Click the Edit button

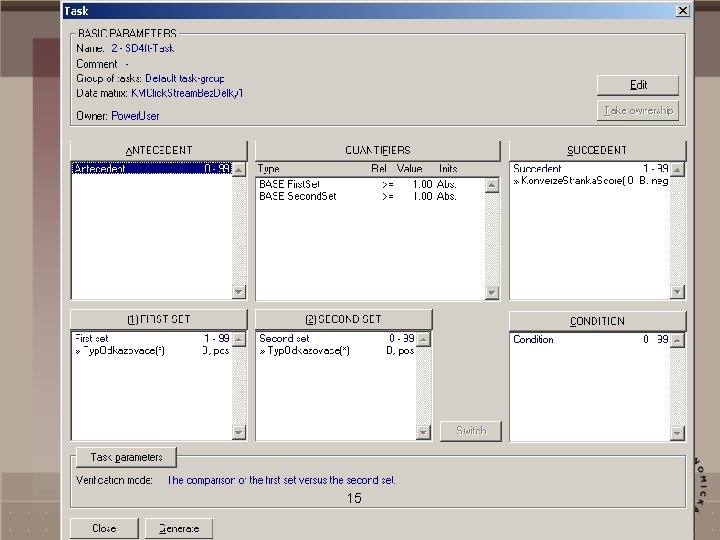point(638,85)
